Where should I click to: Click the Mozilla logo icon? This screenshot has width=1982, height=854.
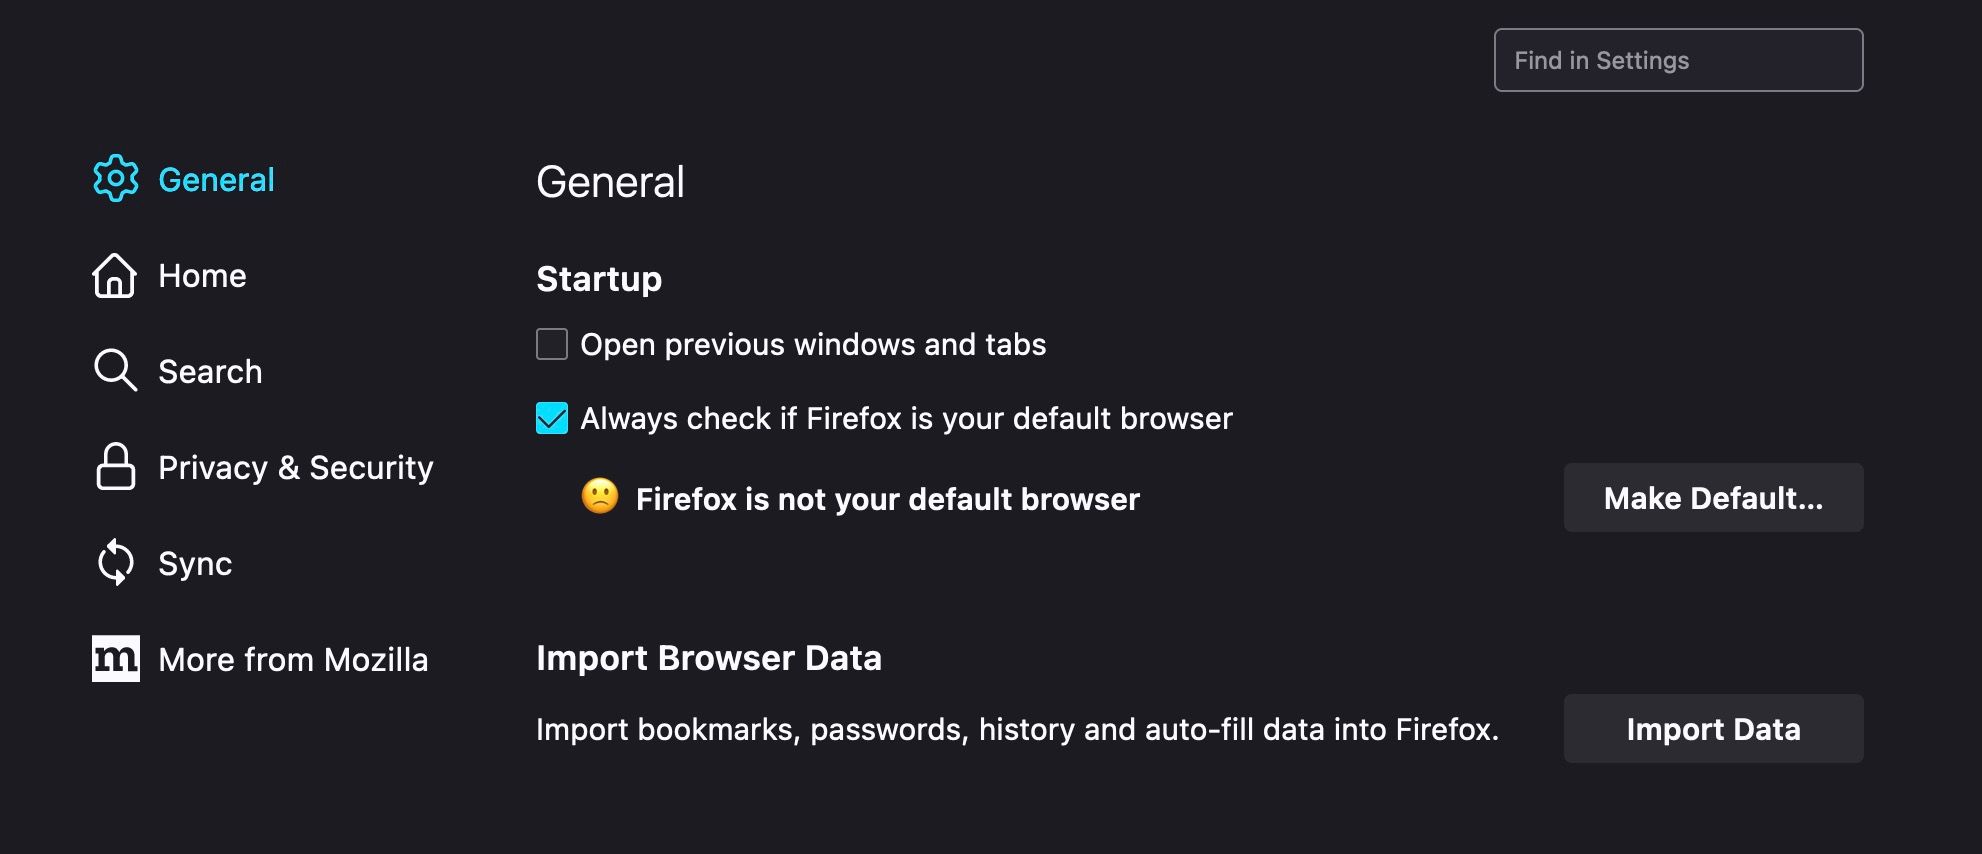pyautogui.click(x=115, y=659)
